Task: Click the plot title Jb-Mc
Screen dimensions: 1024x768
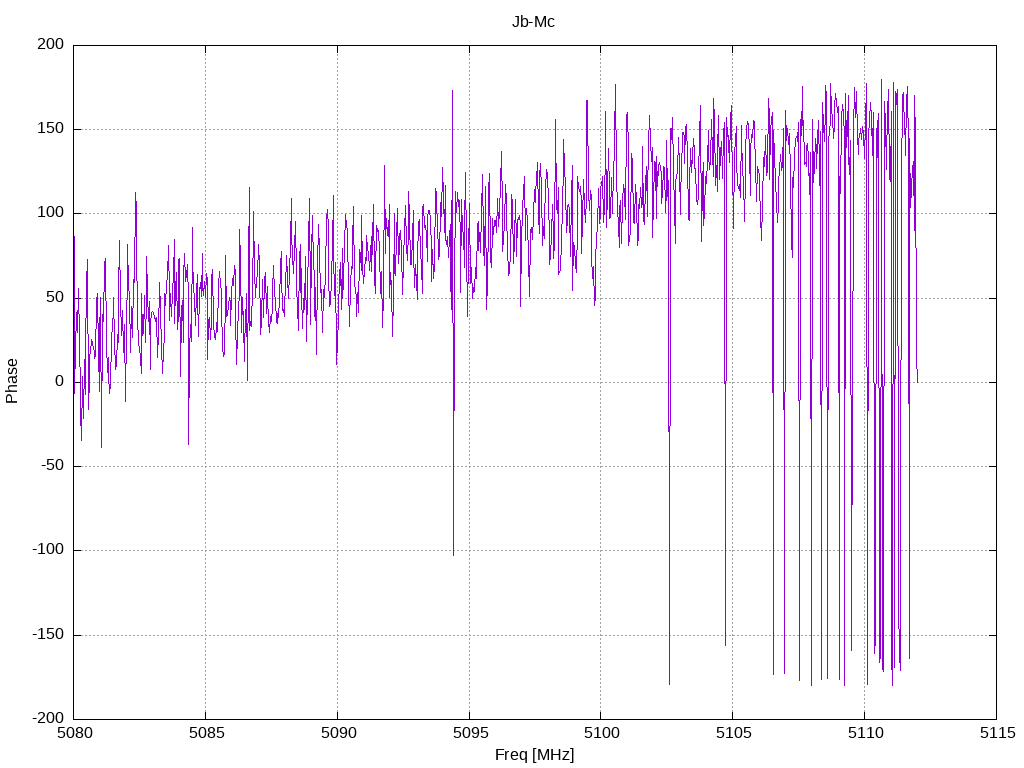Action: click(533, 22)
